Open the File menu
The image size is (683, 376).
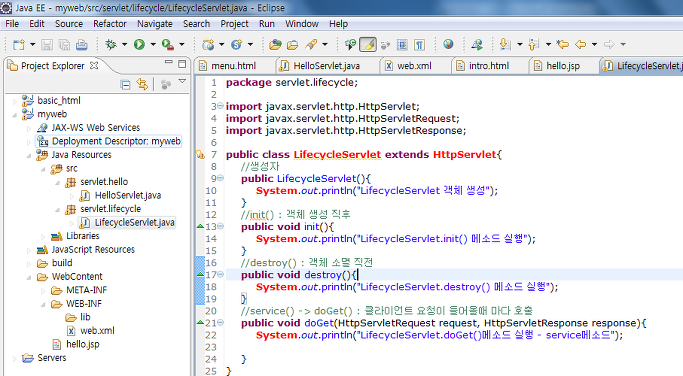tap(12, 24)
